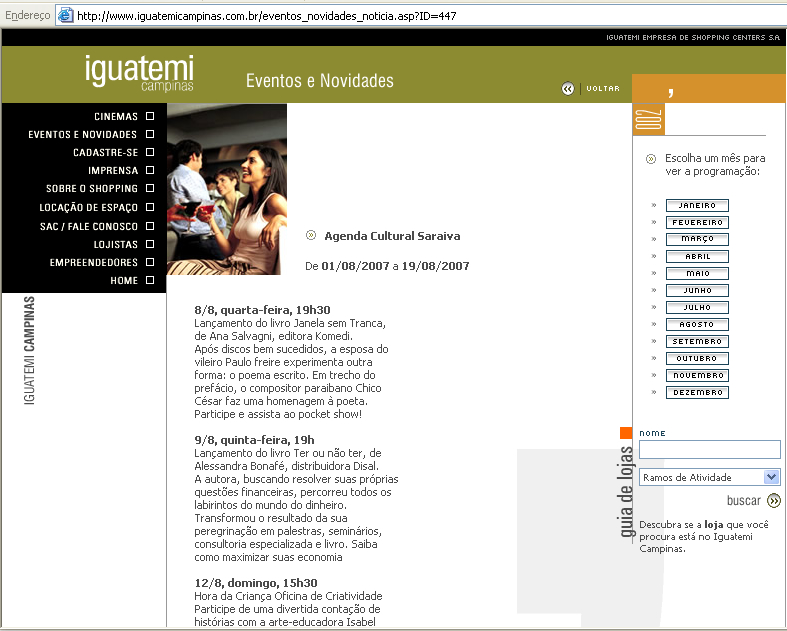Select the Dezembro month button
This screenshot has height=631, width=787.
point(697,392)
